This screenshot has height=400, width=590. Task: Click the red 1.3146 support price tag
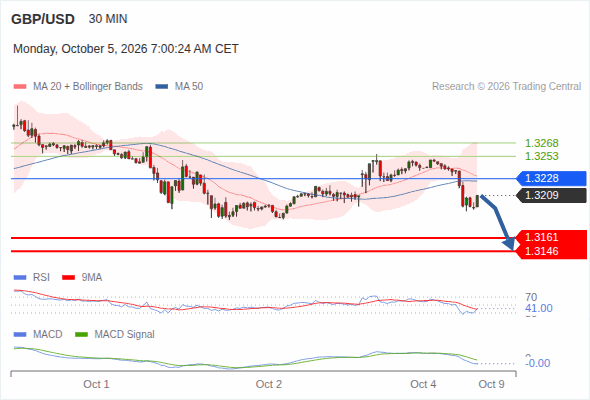[552, 251]
